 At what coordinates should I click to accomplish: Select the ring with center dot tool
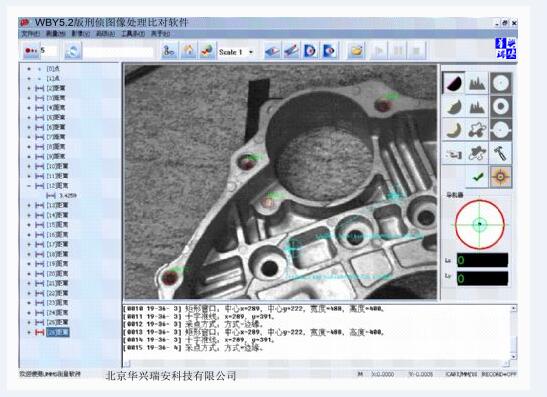click(501, 106)
